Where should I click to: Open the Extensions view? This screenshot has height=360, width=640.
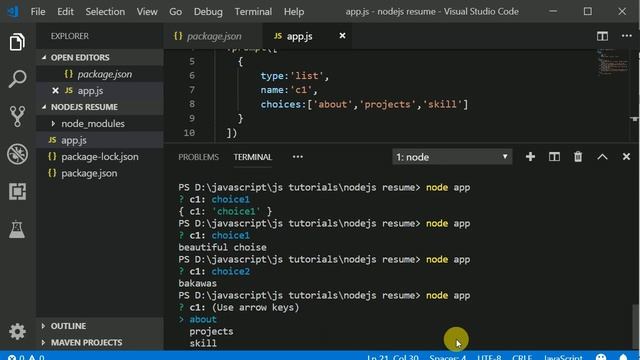17,191
